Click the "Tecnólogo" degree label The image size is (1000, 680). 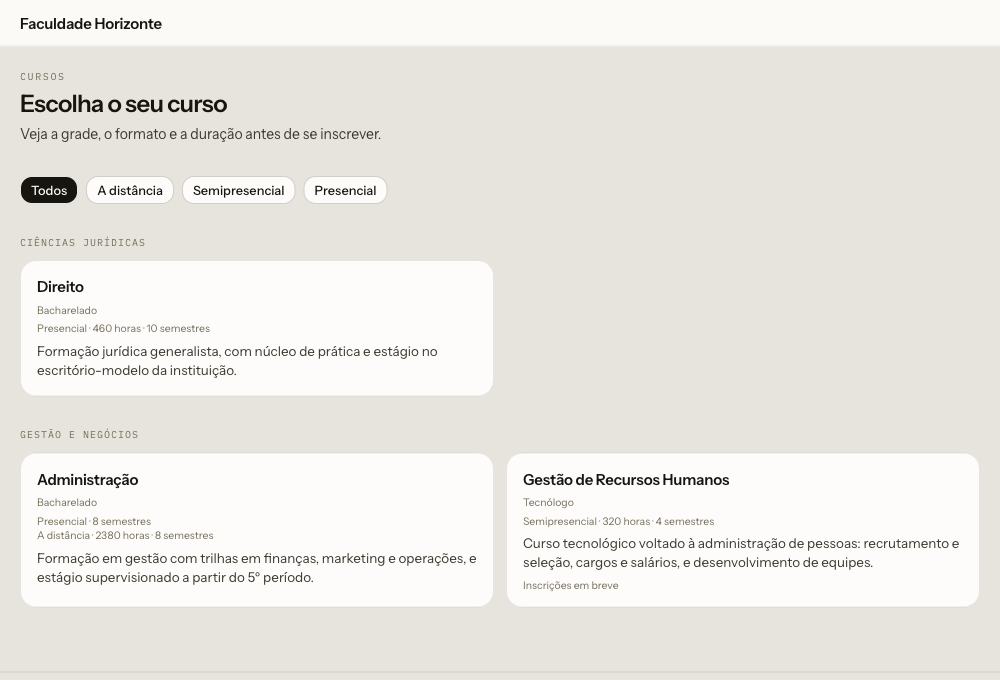click(x=548, y=503)
